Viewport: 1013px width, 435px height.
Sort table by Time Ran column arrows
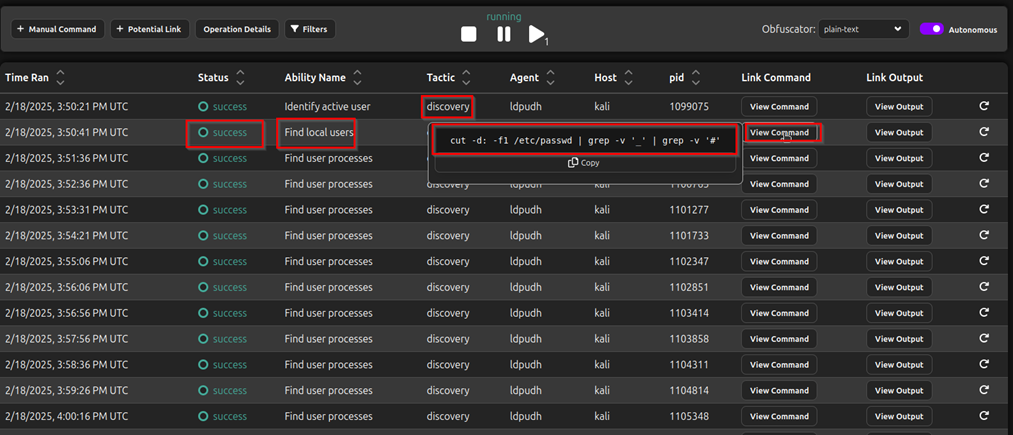click(x=60, y=78)
